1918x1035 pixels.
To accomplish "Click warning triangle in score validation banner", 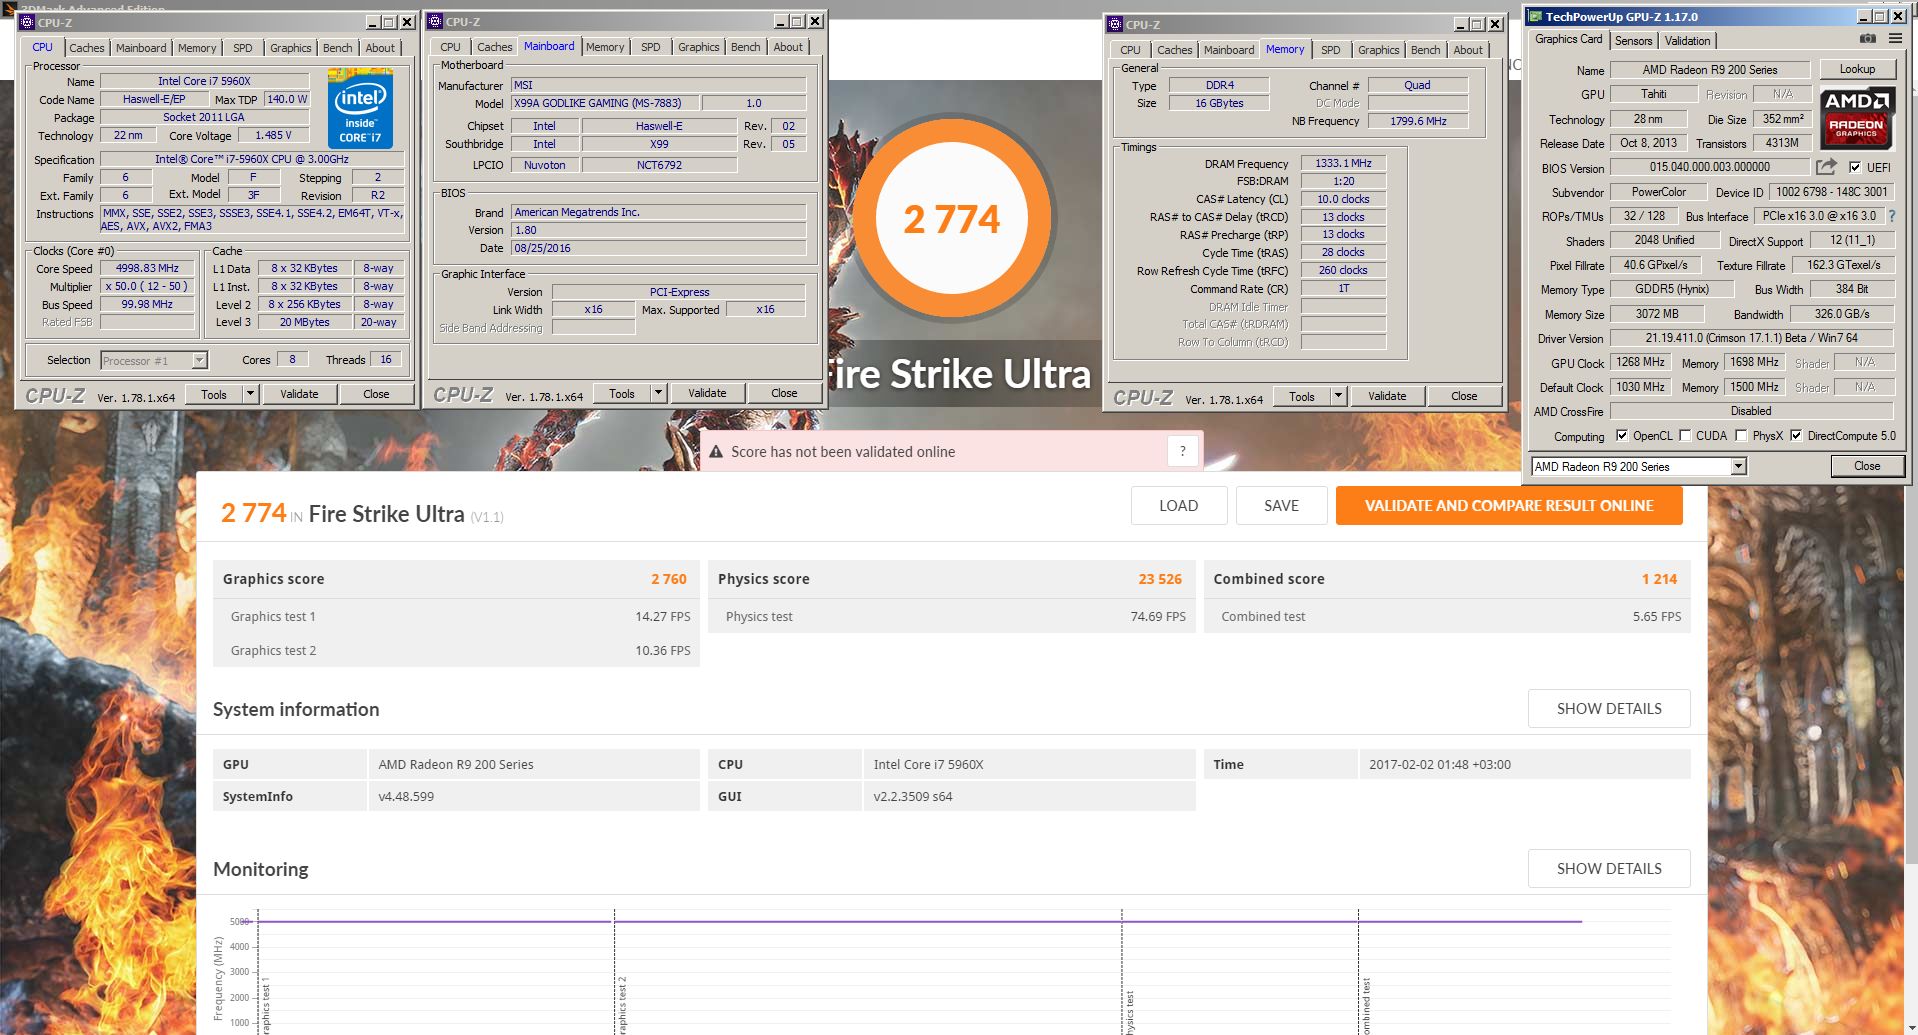I will coord(716,452).
